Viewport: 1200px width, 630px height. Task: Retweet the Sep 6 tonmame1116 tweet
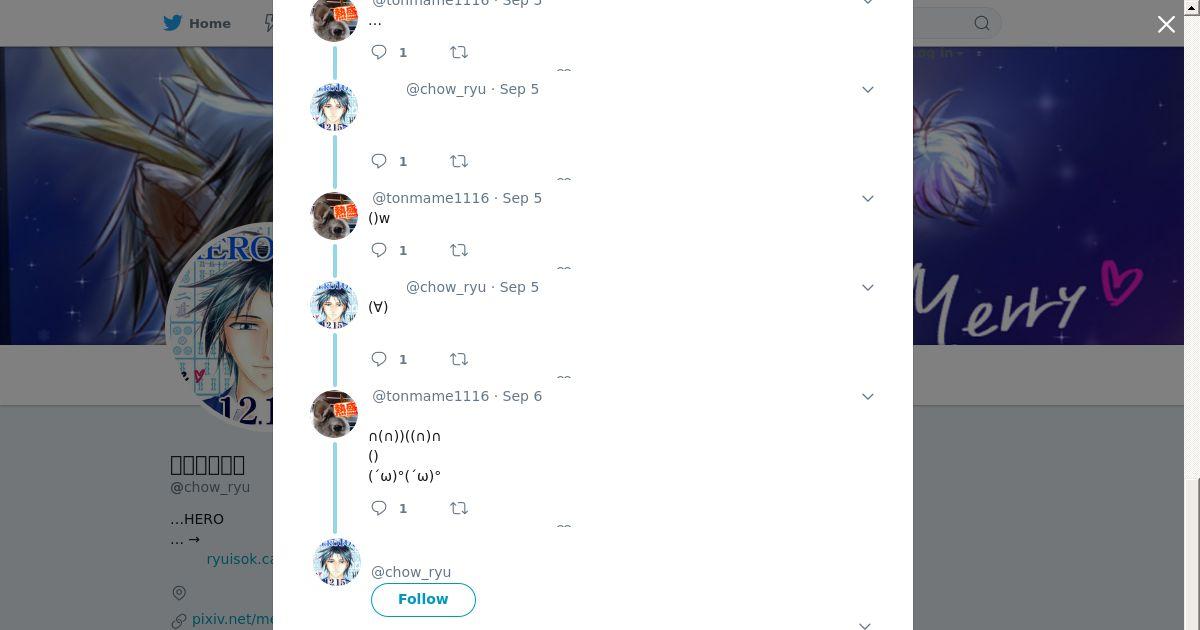459,508
